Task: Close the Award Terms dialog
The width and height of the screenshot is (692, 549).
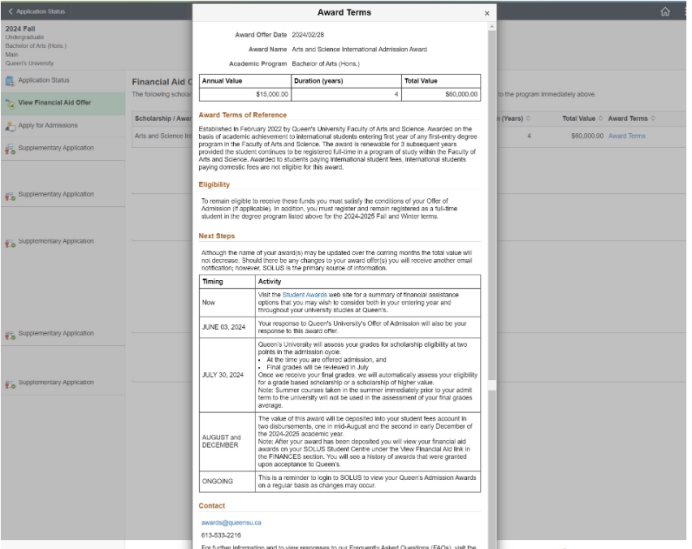Action: click(x=487, y=13)
